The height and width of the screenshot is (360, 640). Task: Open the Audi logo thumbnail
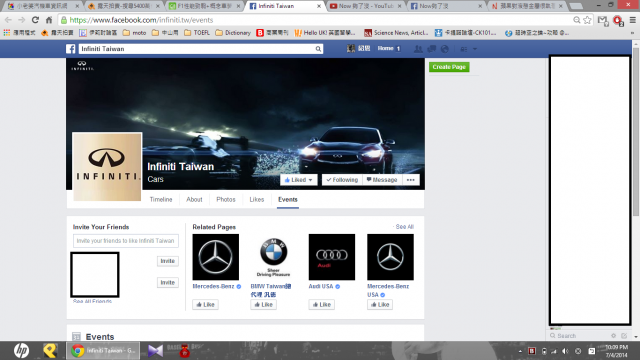(332, 257)
